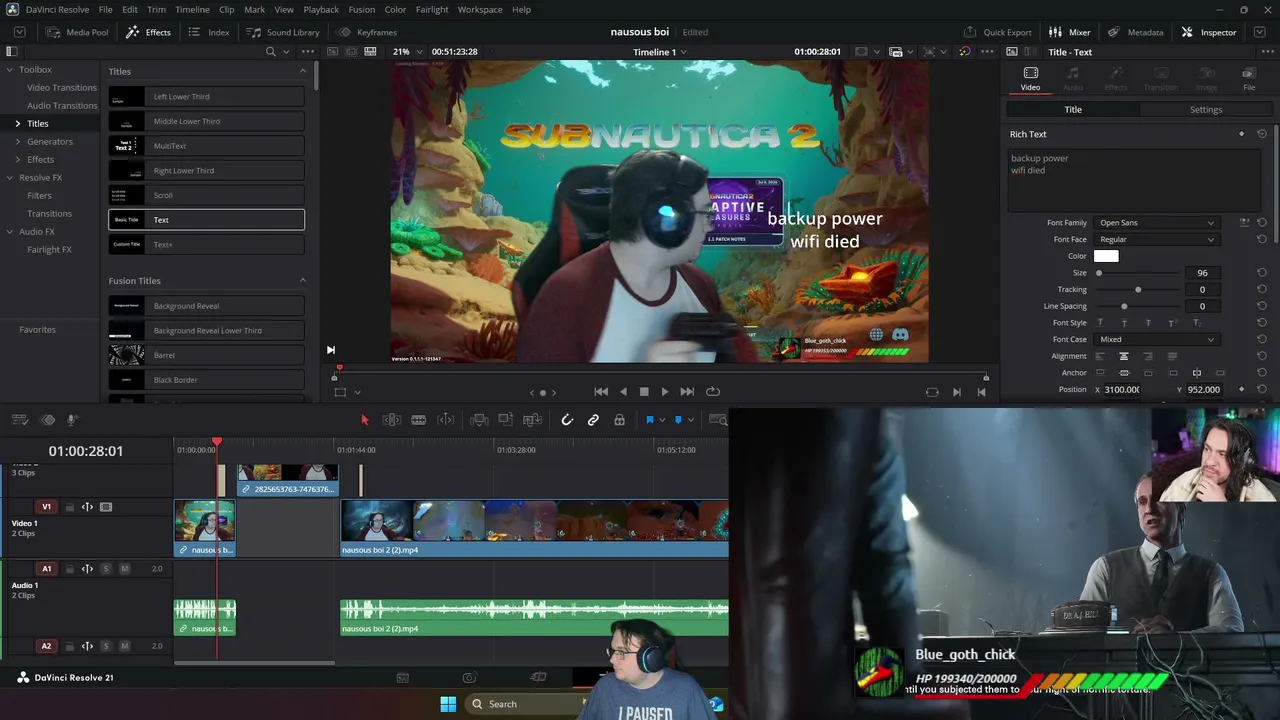
Task: Toggle the Position Lock padlock icon
Action: (619, 420)
